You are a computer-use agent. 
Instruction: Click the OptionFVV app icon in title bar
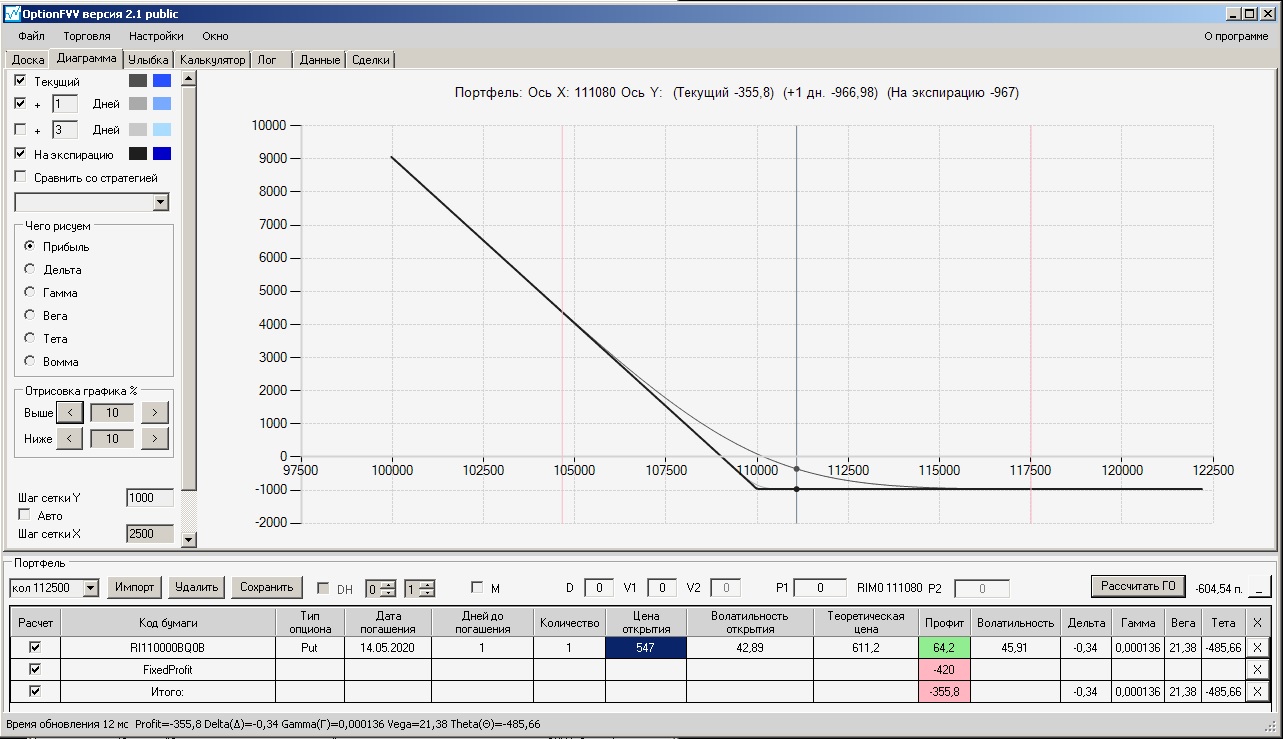(x=13, y=14)
